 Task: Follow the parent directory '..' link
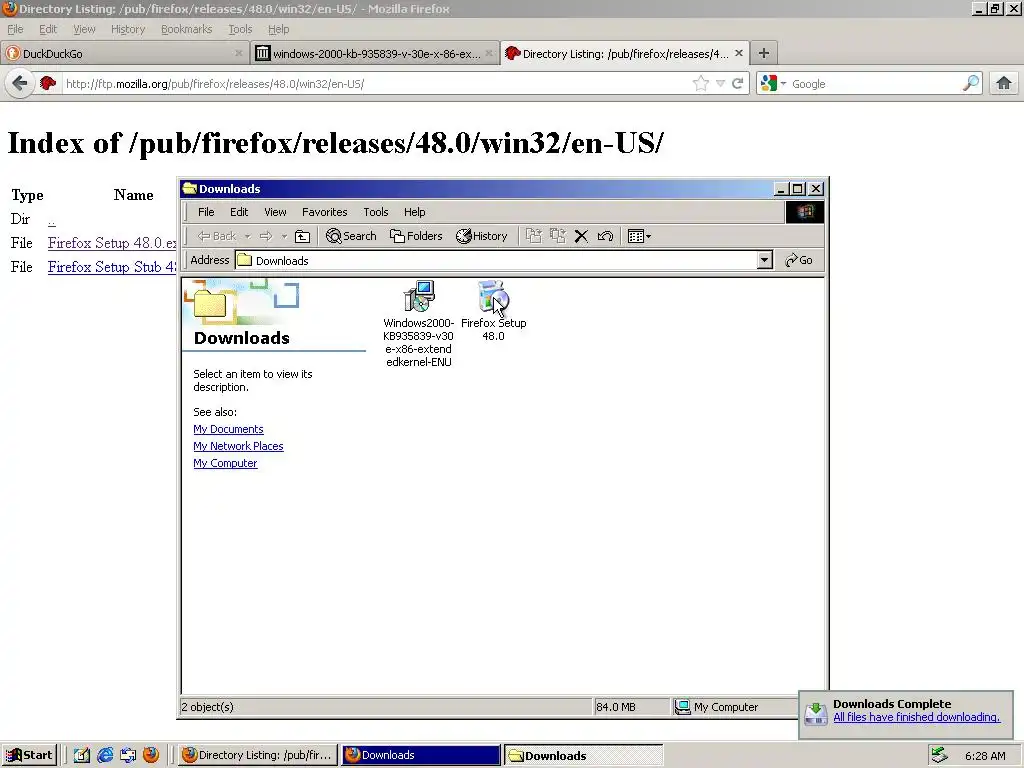[x=52, y=220]
